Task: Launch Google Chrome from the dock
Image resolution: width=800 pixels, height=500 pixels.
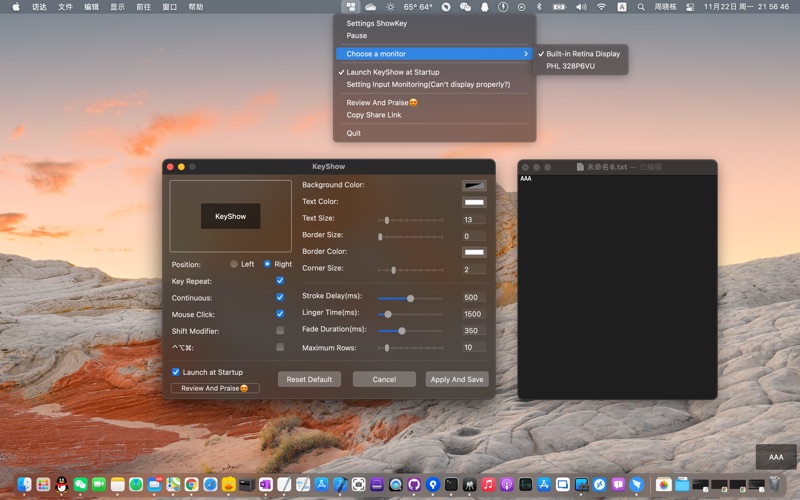Action: click(191, 484)
